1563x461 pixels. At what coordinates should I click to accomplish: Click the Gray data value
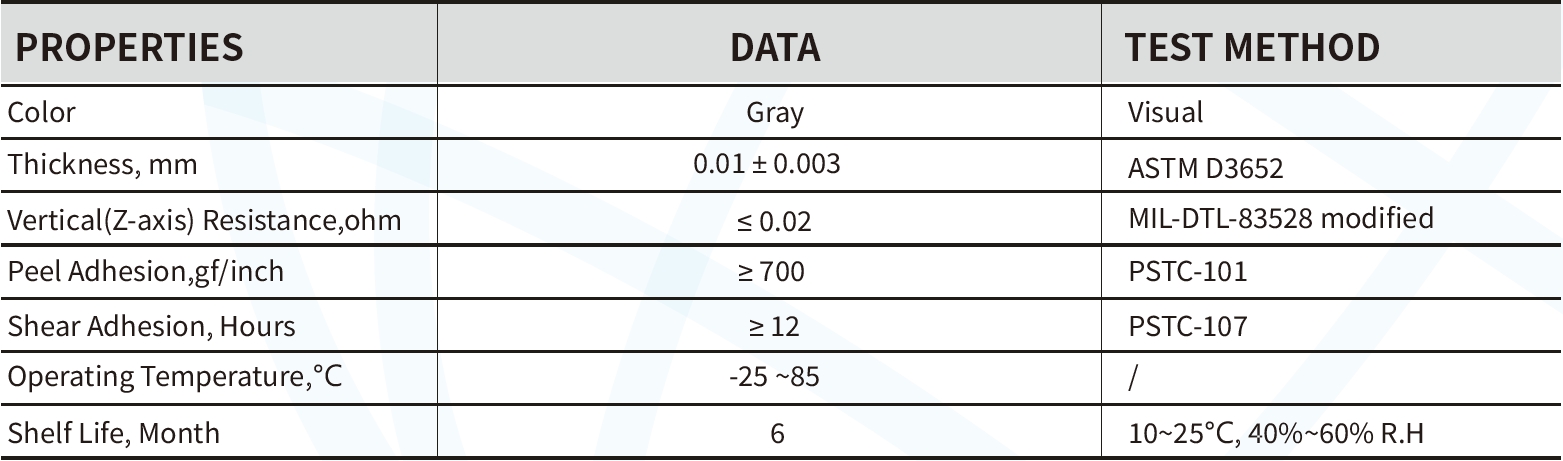point(774,112)
